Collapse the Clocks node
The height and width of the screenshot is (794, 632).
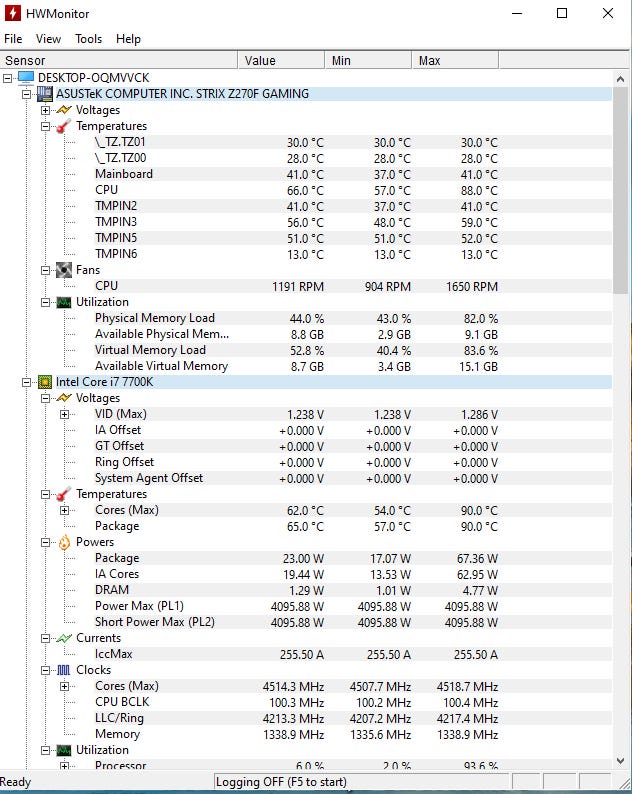[46, 670]
